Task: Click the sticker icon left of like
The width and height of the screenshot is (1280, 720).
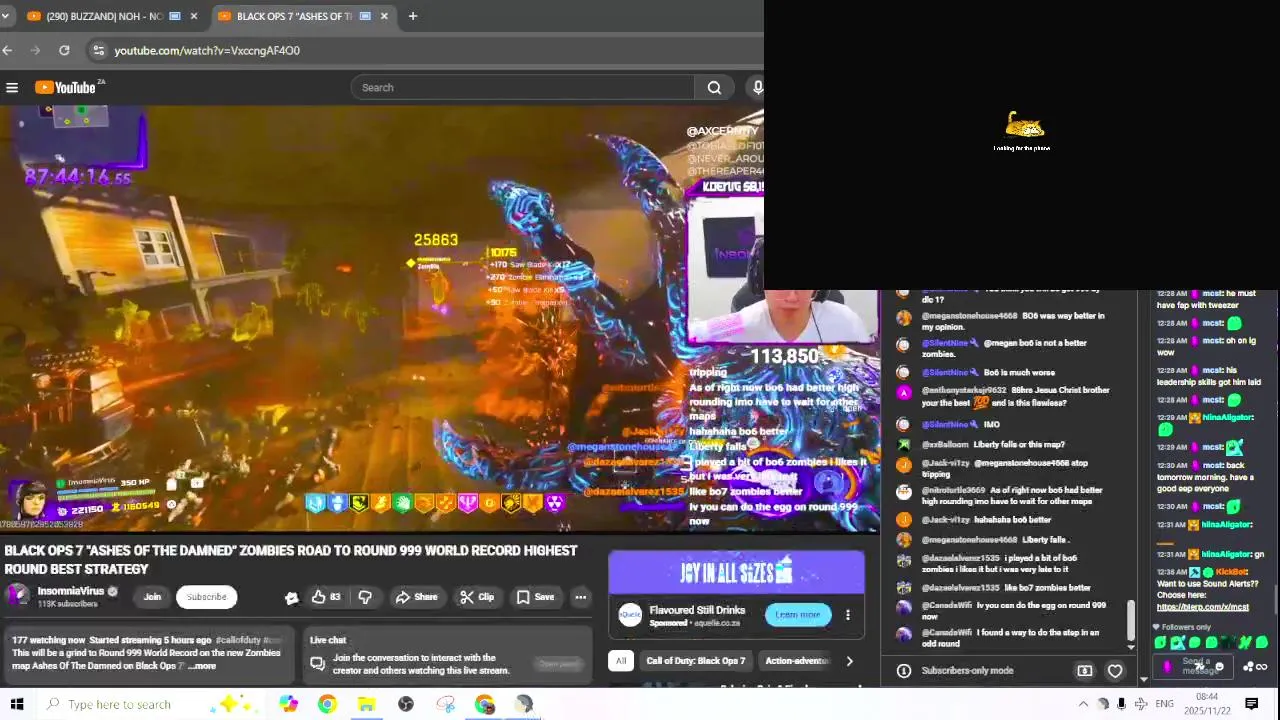Action: (291, 598)
